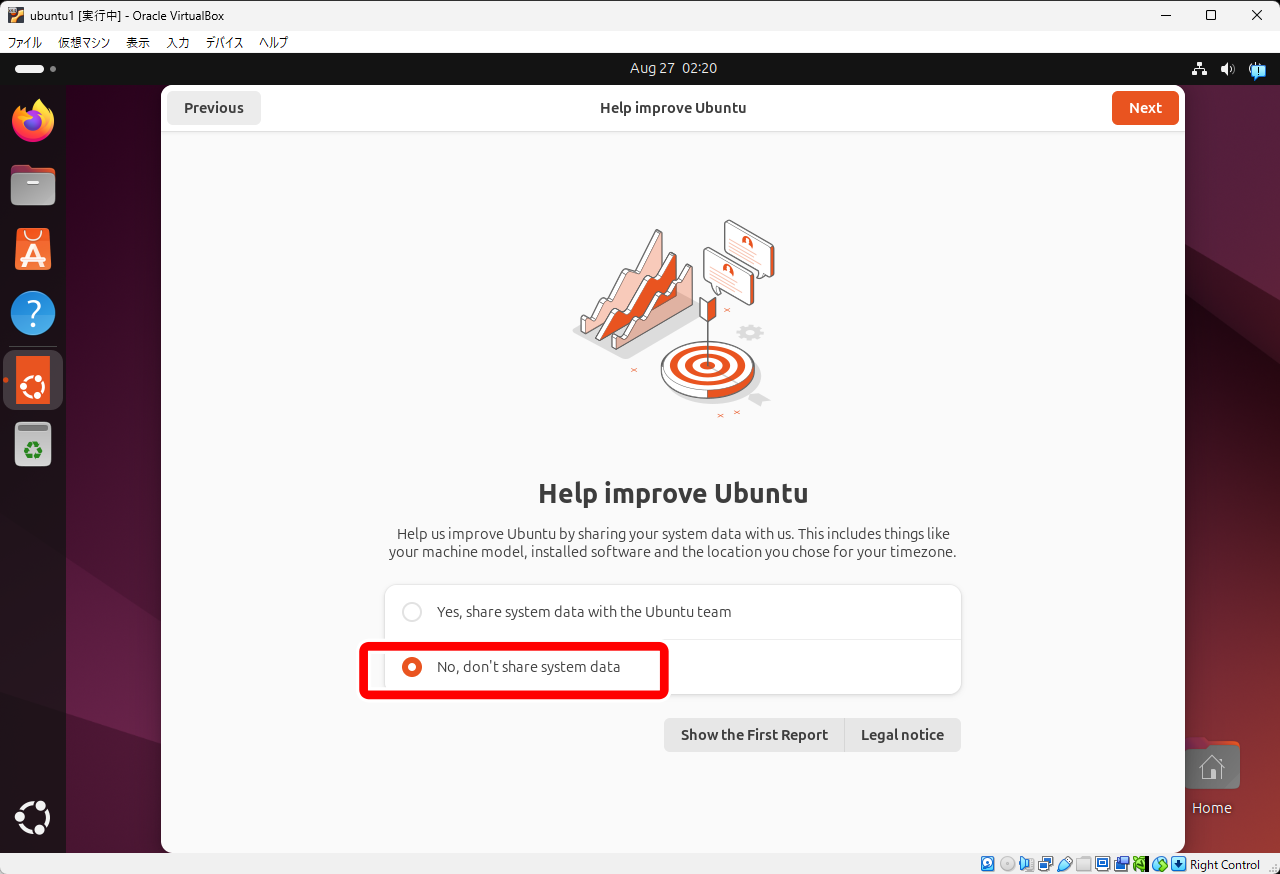Image resolution: width=1280 pixels, height=874 pixels.
Task: Open the ファイル menu
Action: pos(25,42)
